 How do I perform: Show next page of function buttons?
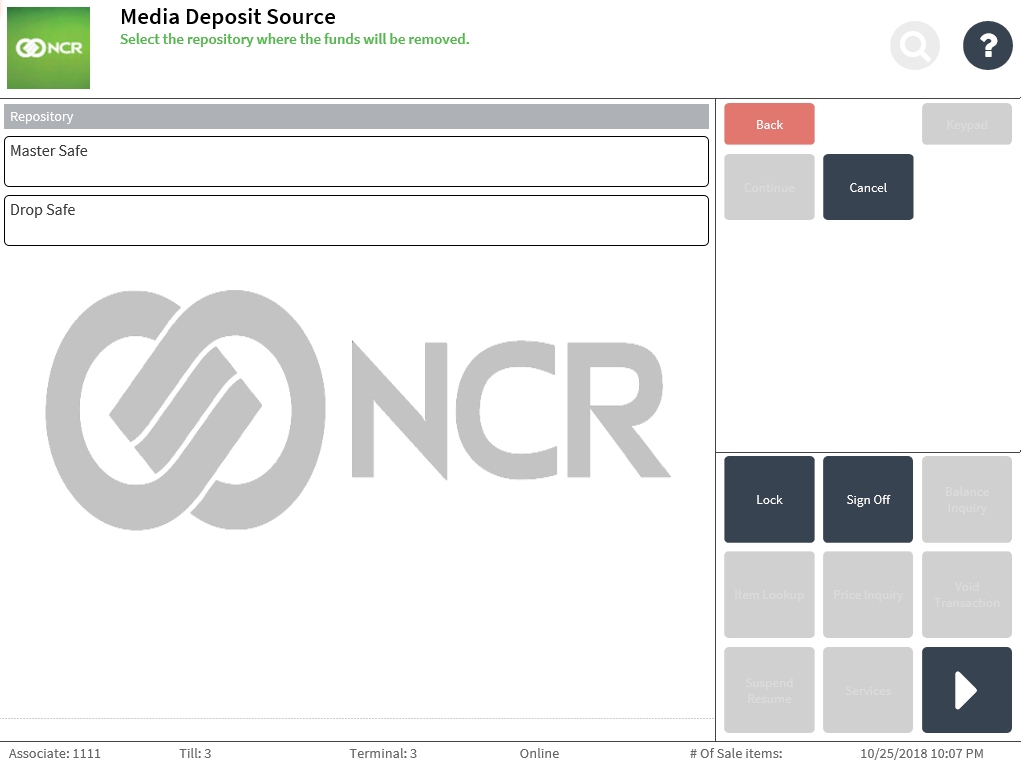(966, 690)
